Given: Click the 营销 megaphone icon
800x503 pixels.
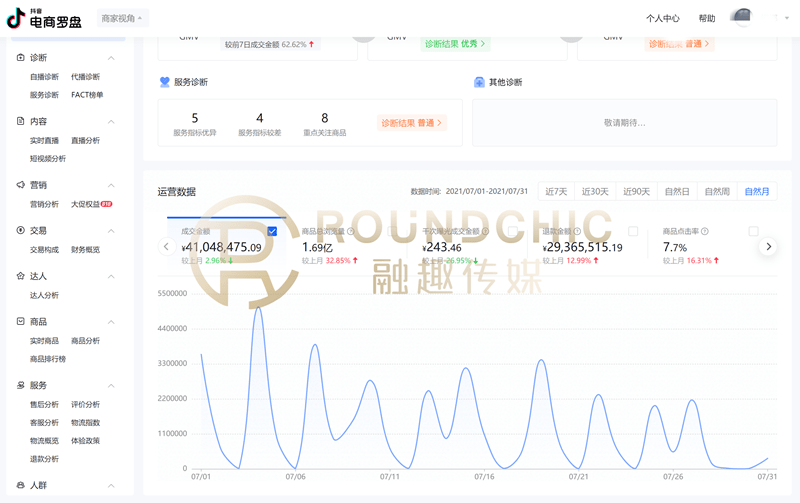Looking at the screenshot, I should 21,185.
